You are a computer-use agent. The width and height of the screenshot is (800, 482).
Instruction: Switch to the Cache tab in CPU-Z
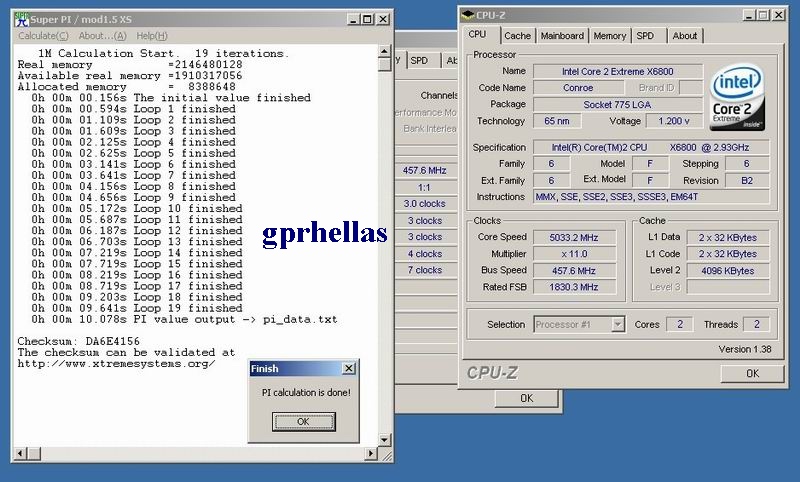tap(517, 36)
